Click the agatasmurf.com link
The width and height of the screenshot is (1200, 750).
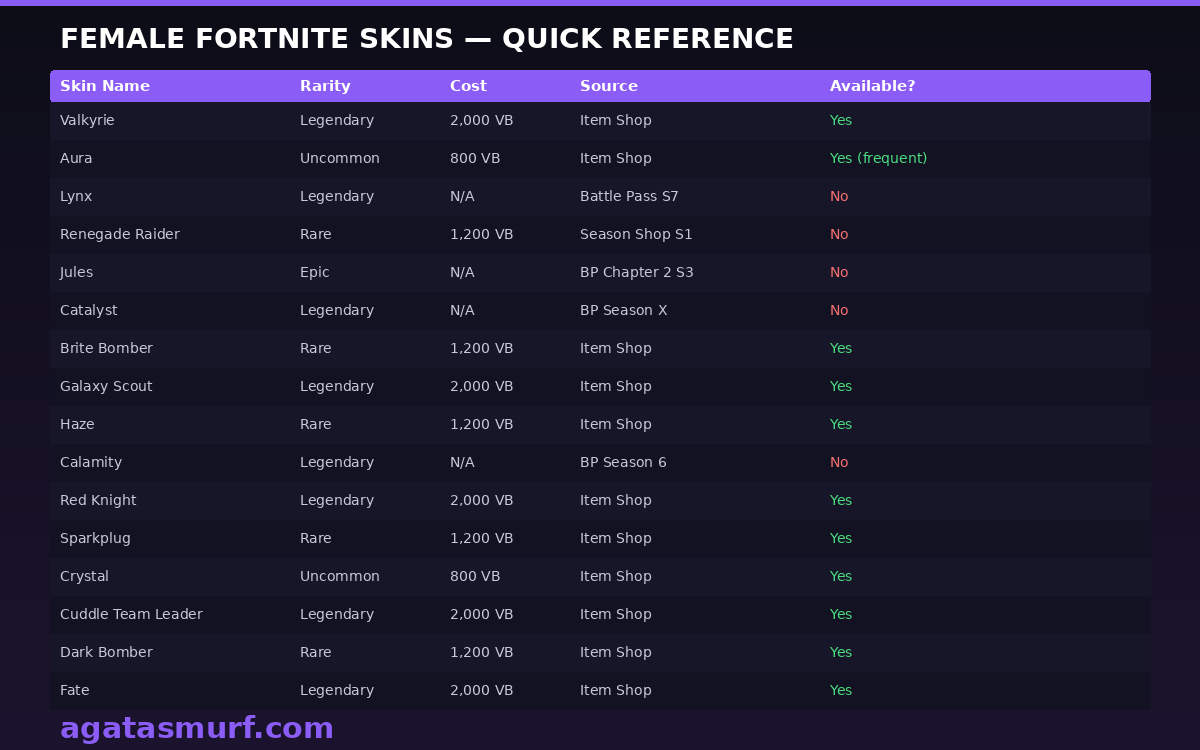coord(197,728)
